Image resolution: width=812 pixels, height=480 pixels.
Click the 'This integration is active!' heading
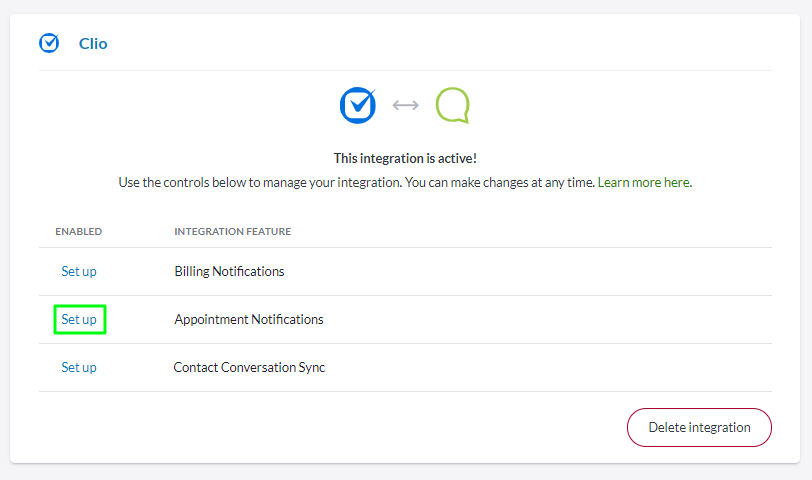[x=405, y=159]
